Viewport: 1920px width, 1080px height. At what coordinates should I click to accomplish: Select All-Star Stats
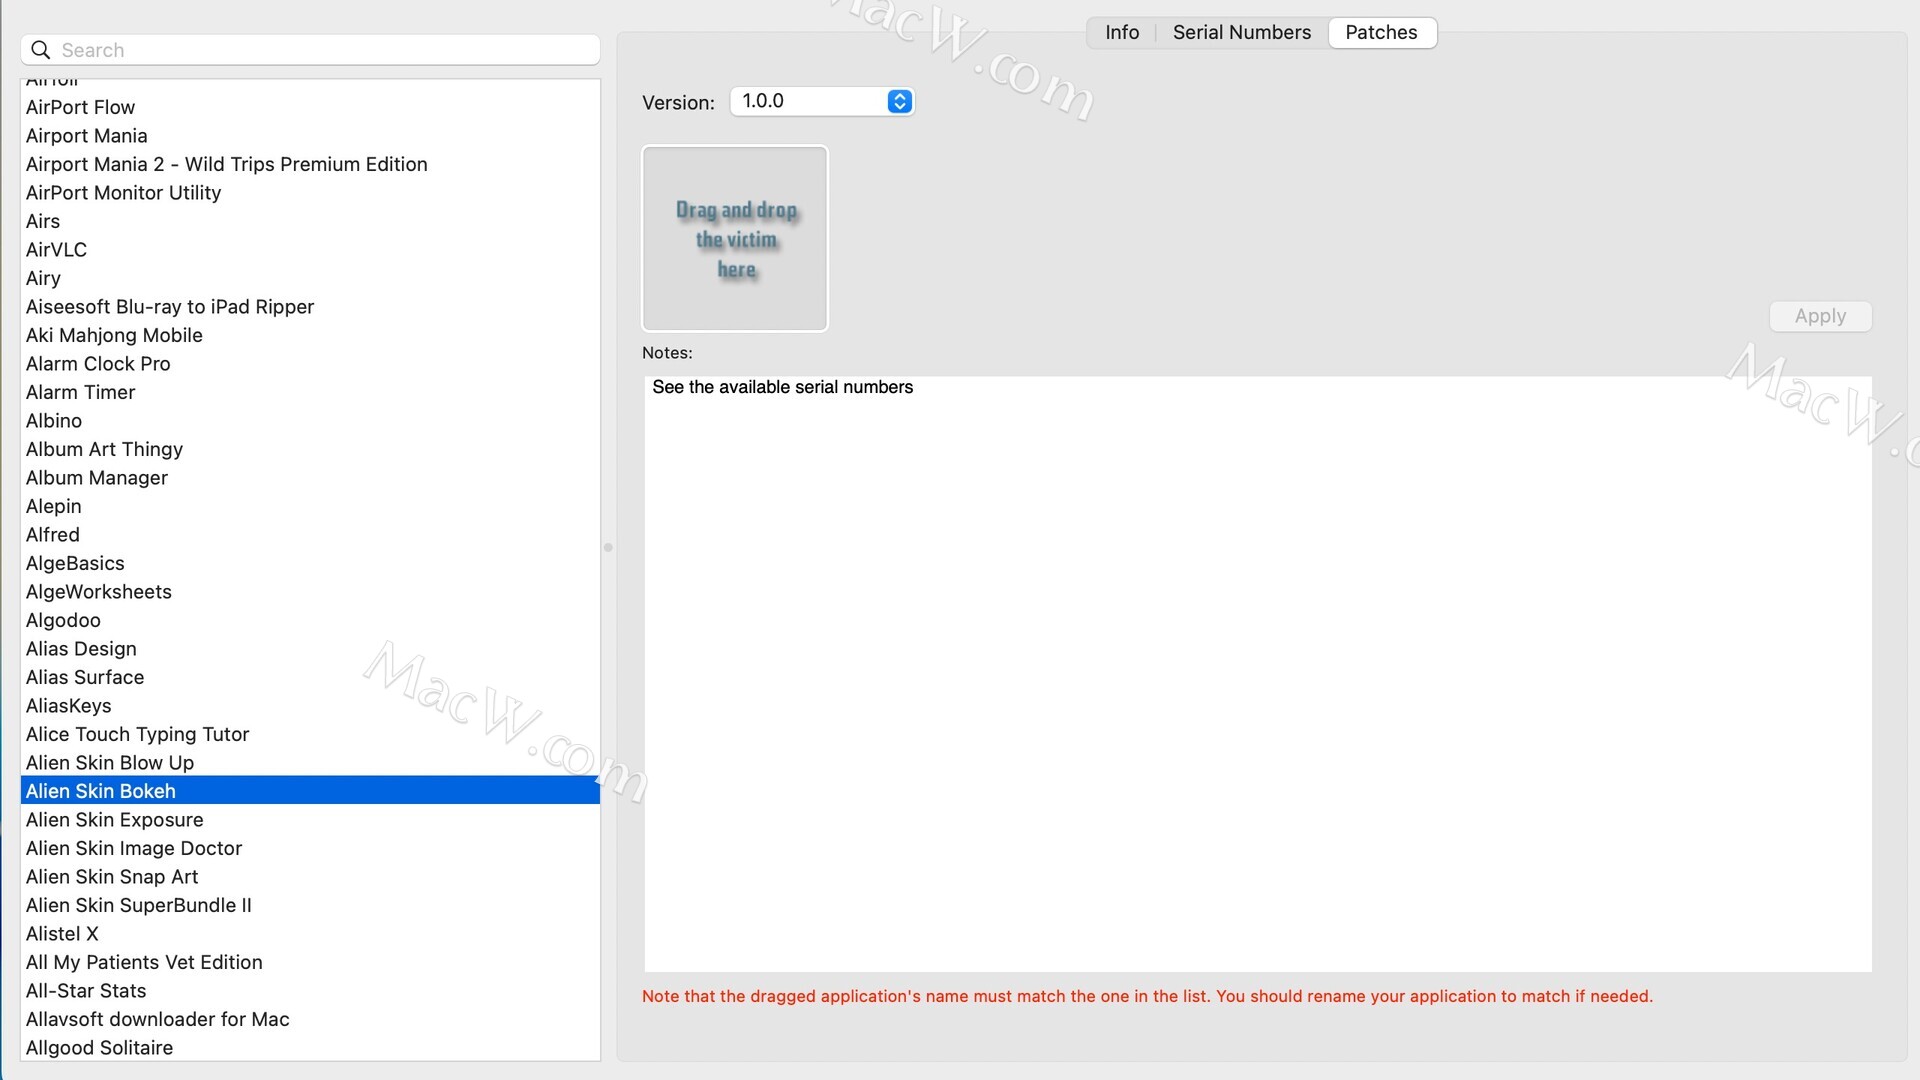tap(310, 990)
